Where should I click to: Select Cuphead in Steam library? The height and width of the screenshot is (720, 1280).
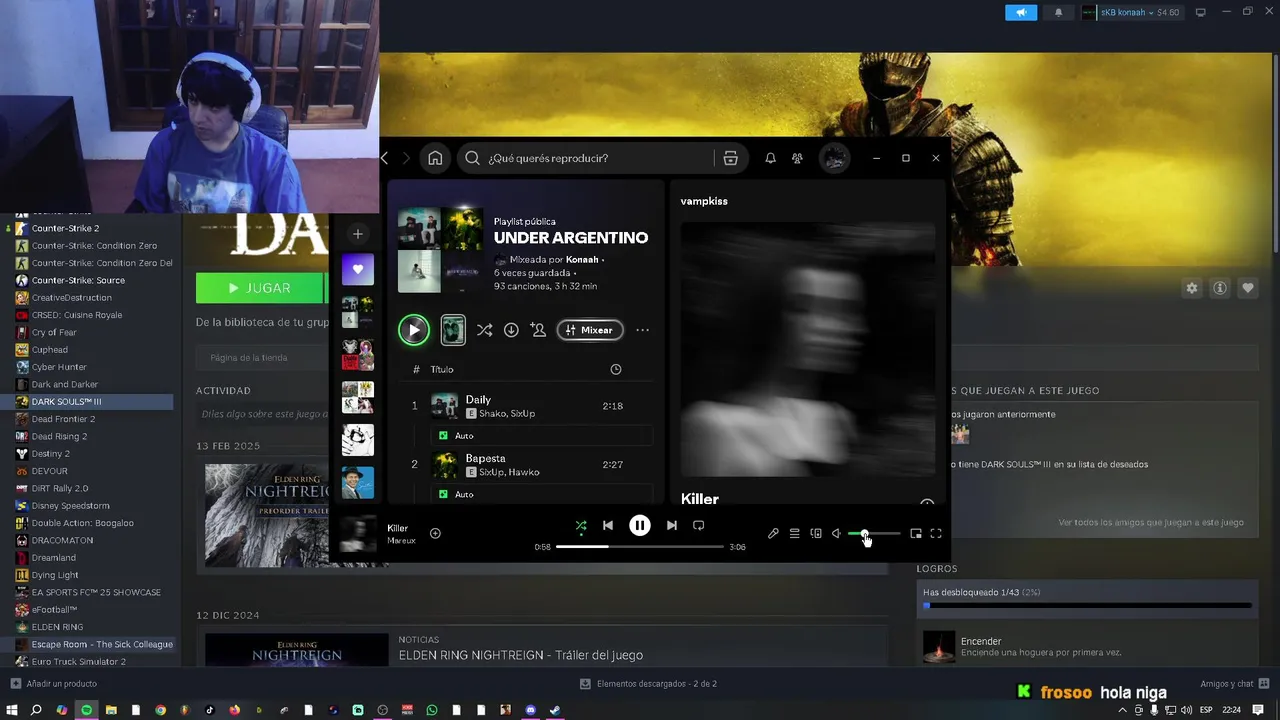point(50,350)
